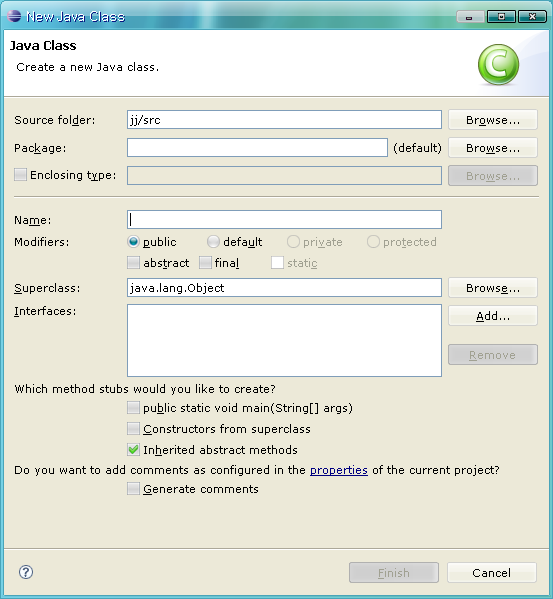Select the public modifier radio button

pos(133,241)
